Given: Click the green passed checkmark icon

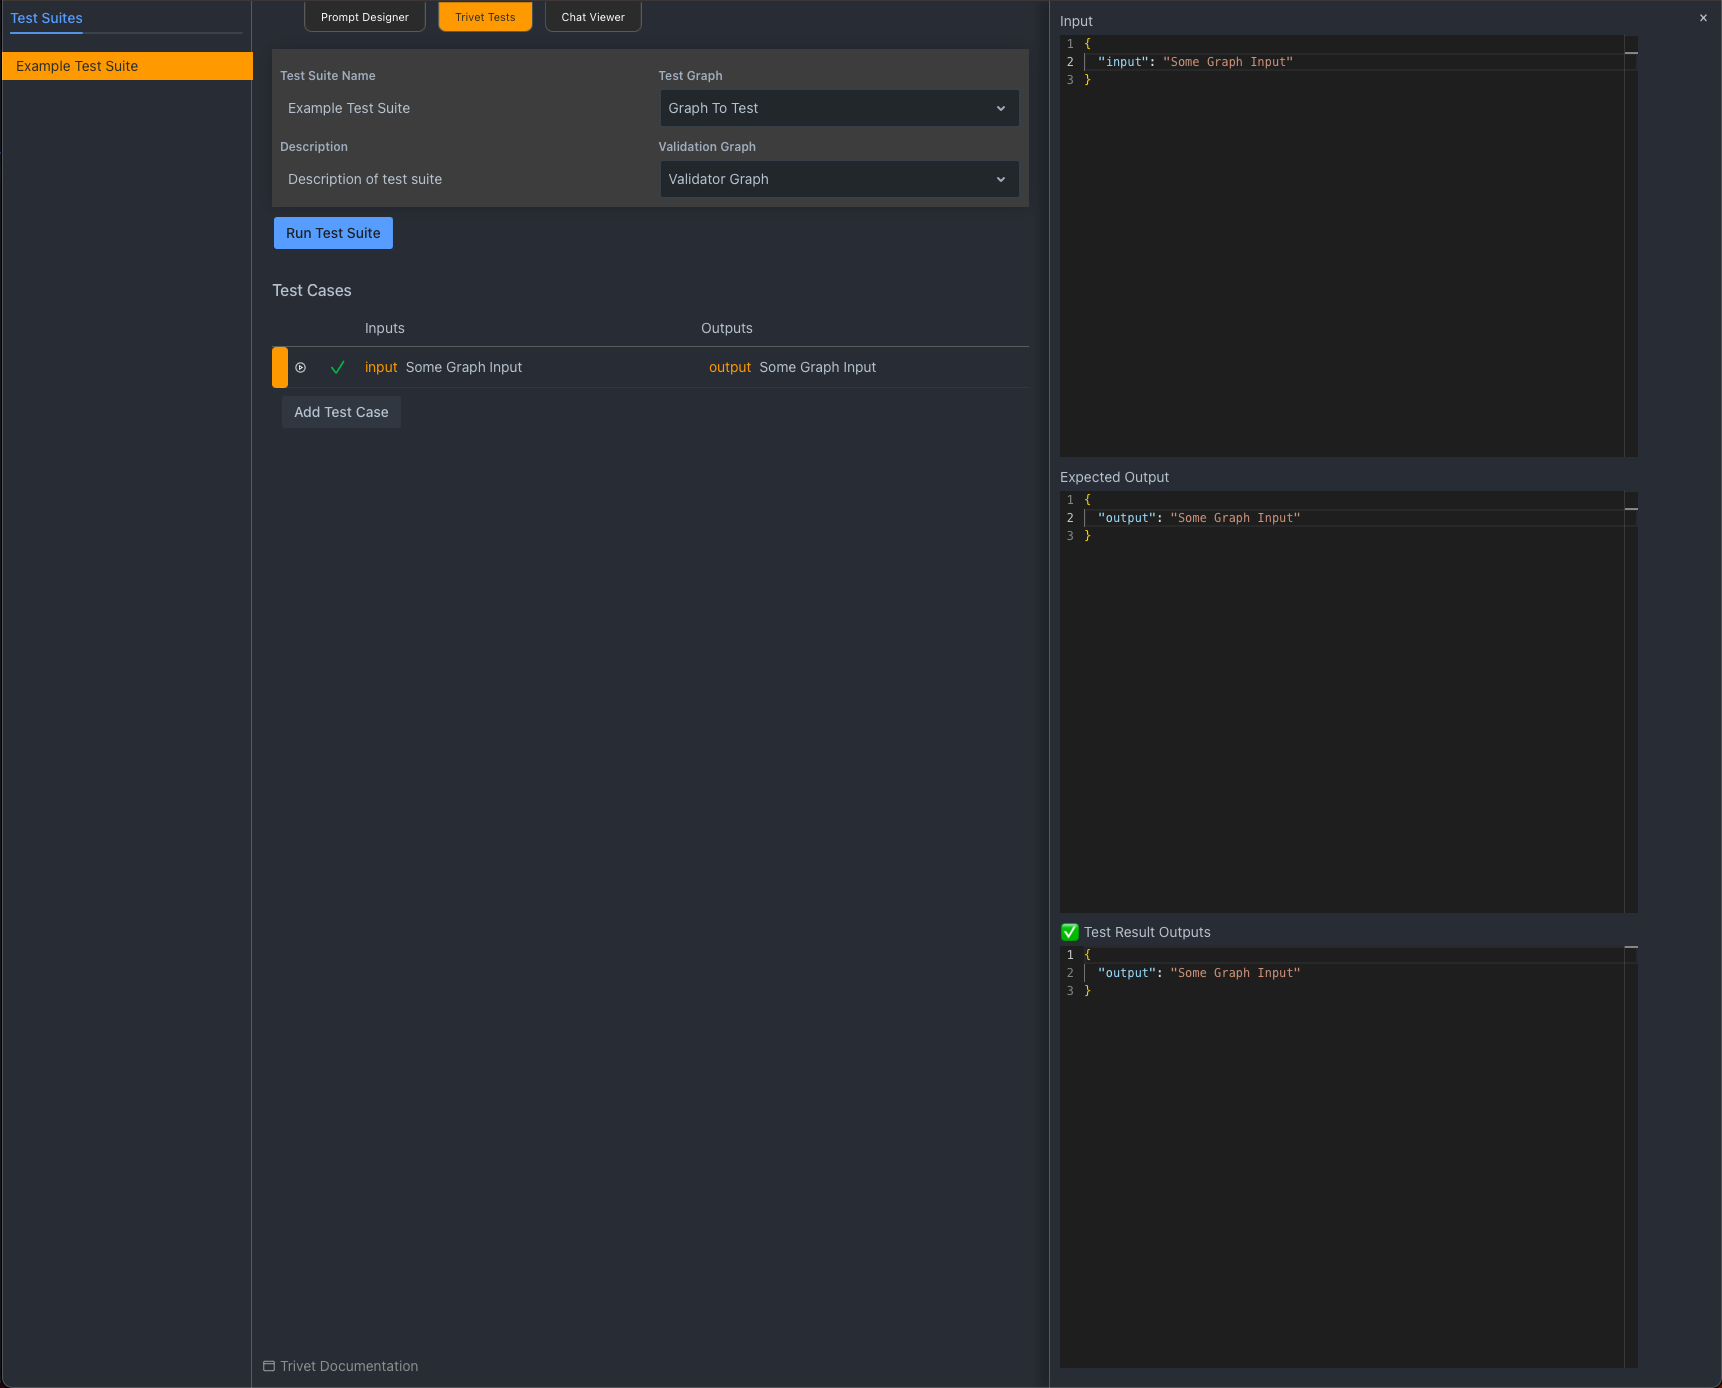Looking at the screenshot, I should (x=338, y=368).
